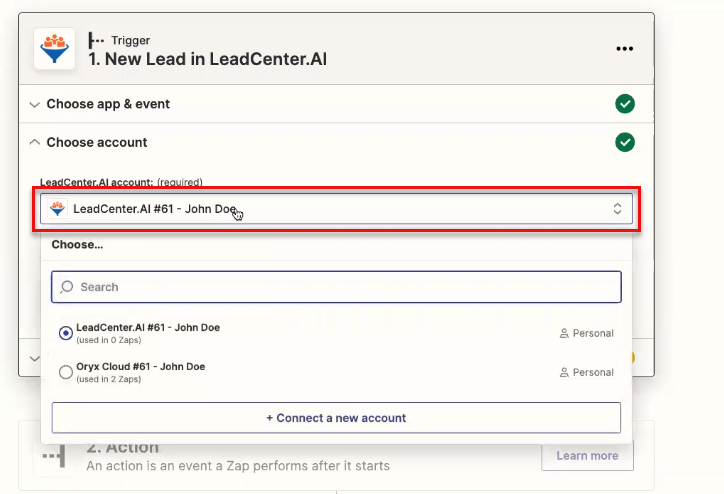Click the 'Choose app & event' heading text
Viewport: 724px width, 494px height.
point(108,104)
